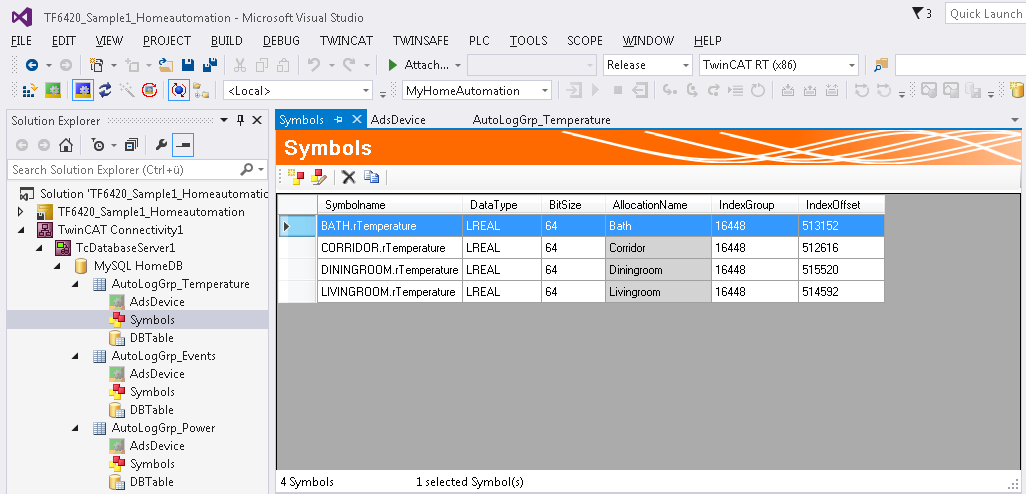Open the TwinCAT RT (x86) platform dropdown
Image resolution: width=1026 pixels, height=494 pixels.
pyautogui.click(x=852, y=65)
